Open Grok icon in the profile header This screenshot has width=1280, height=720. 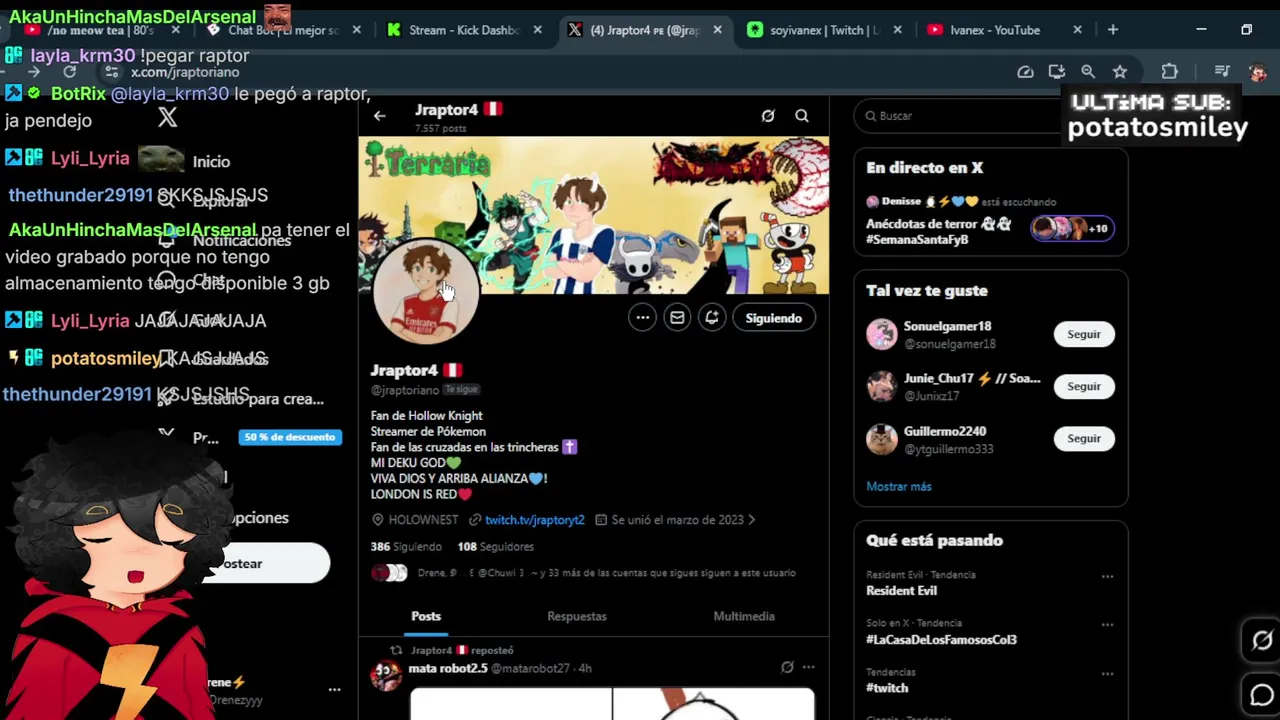coord(768,116)
